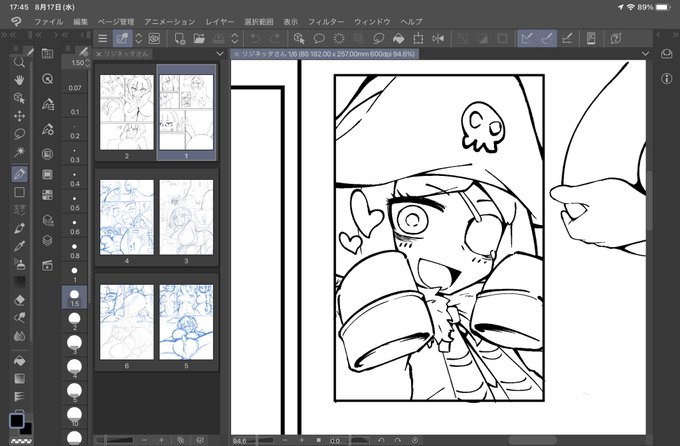The height and width of the screenshot is (446, 680).
Task: Select brush size 0.07 preset
Action: pyautogui.click(x=75, y=82)
